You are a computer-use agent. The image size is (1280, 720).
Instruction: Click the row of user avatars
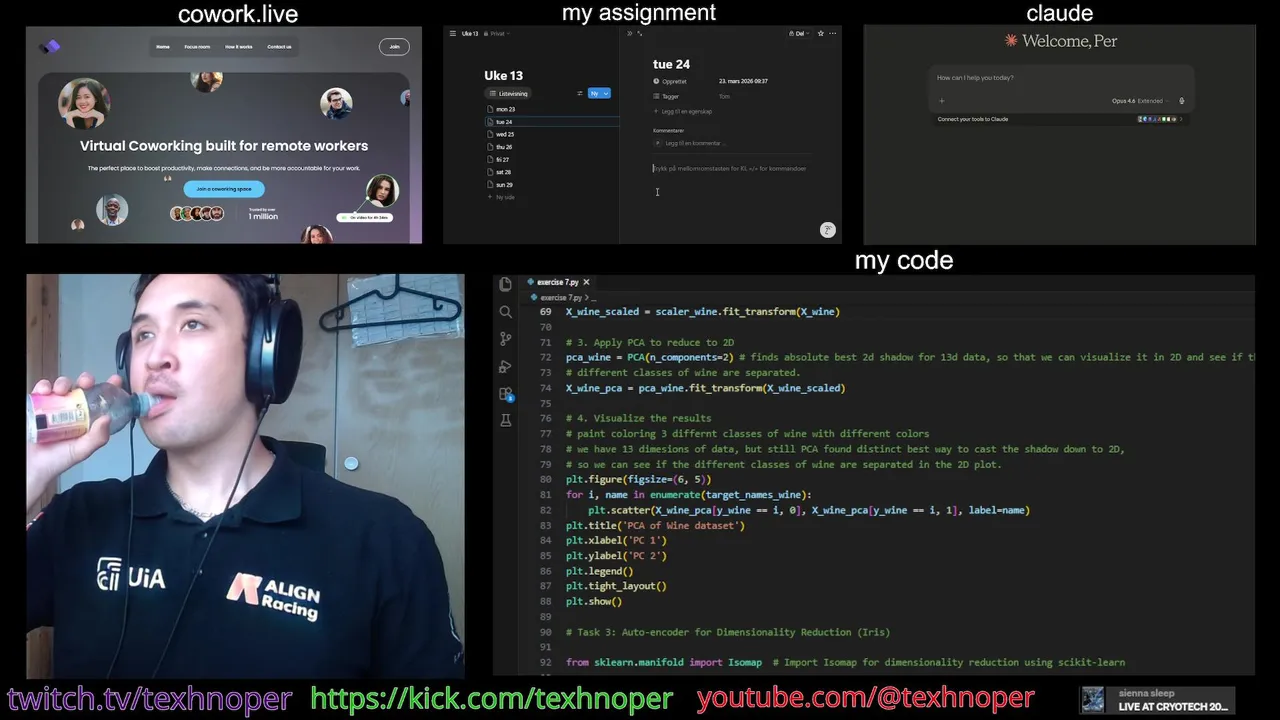[196, 214]
